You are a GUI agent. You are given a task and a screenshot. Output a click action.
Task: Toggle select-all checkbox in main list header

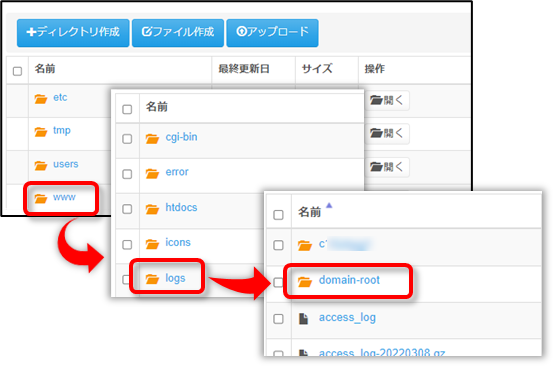coord(17,71)
